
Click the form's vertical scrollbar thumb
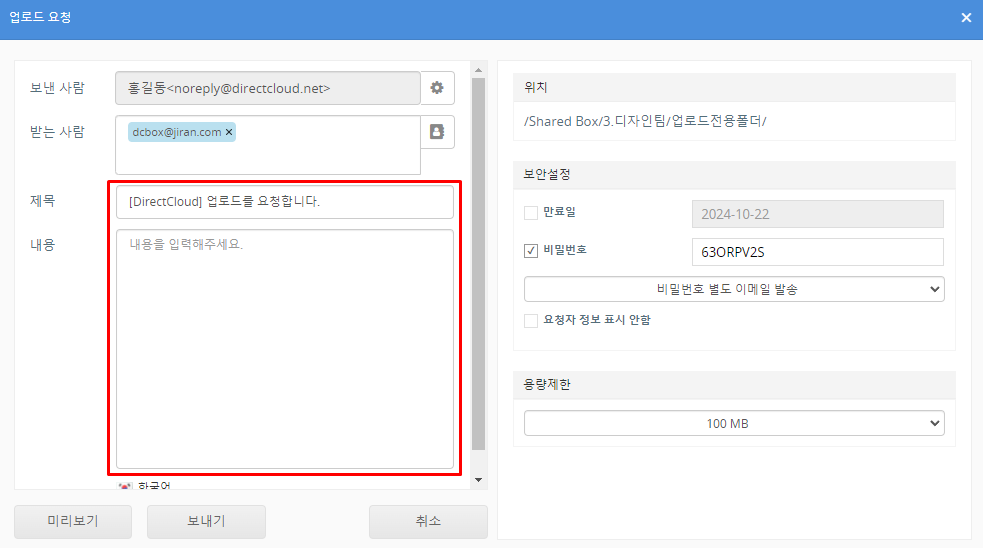(x=478, y=260)
